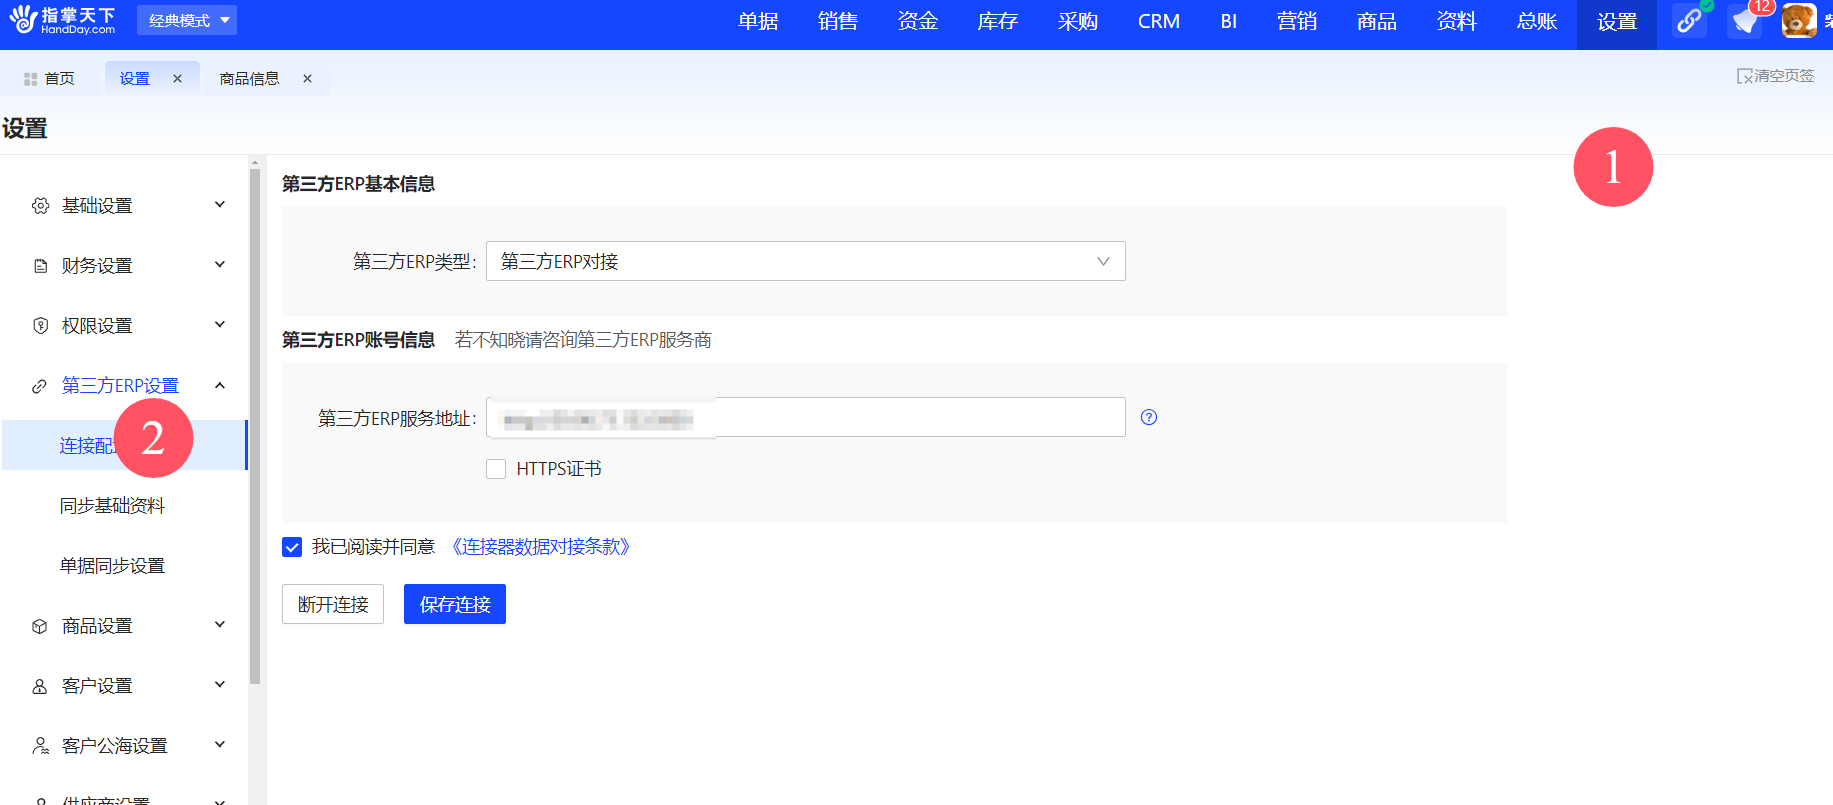
Task: Click the person icon beside 客户公海设置
Action: point(40,745)
